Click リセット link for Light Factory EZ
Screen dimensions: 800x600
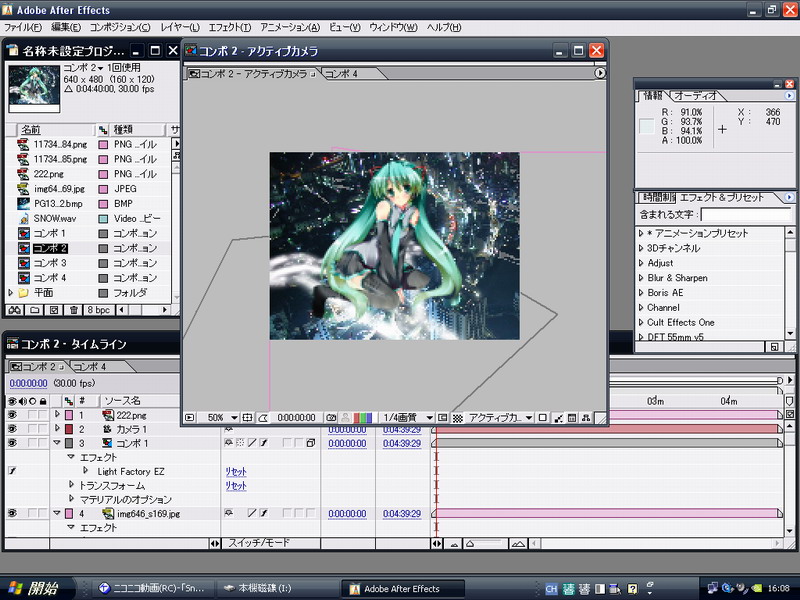(236, 471)
